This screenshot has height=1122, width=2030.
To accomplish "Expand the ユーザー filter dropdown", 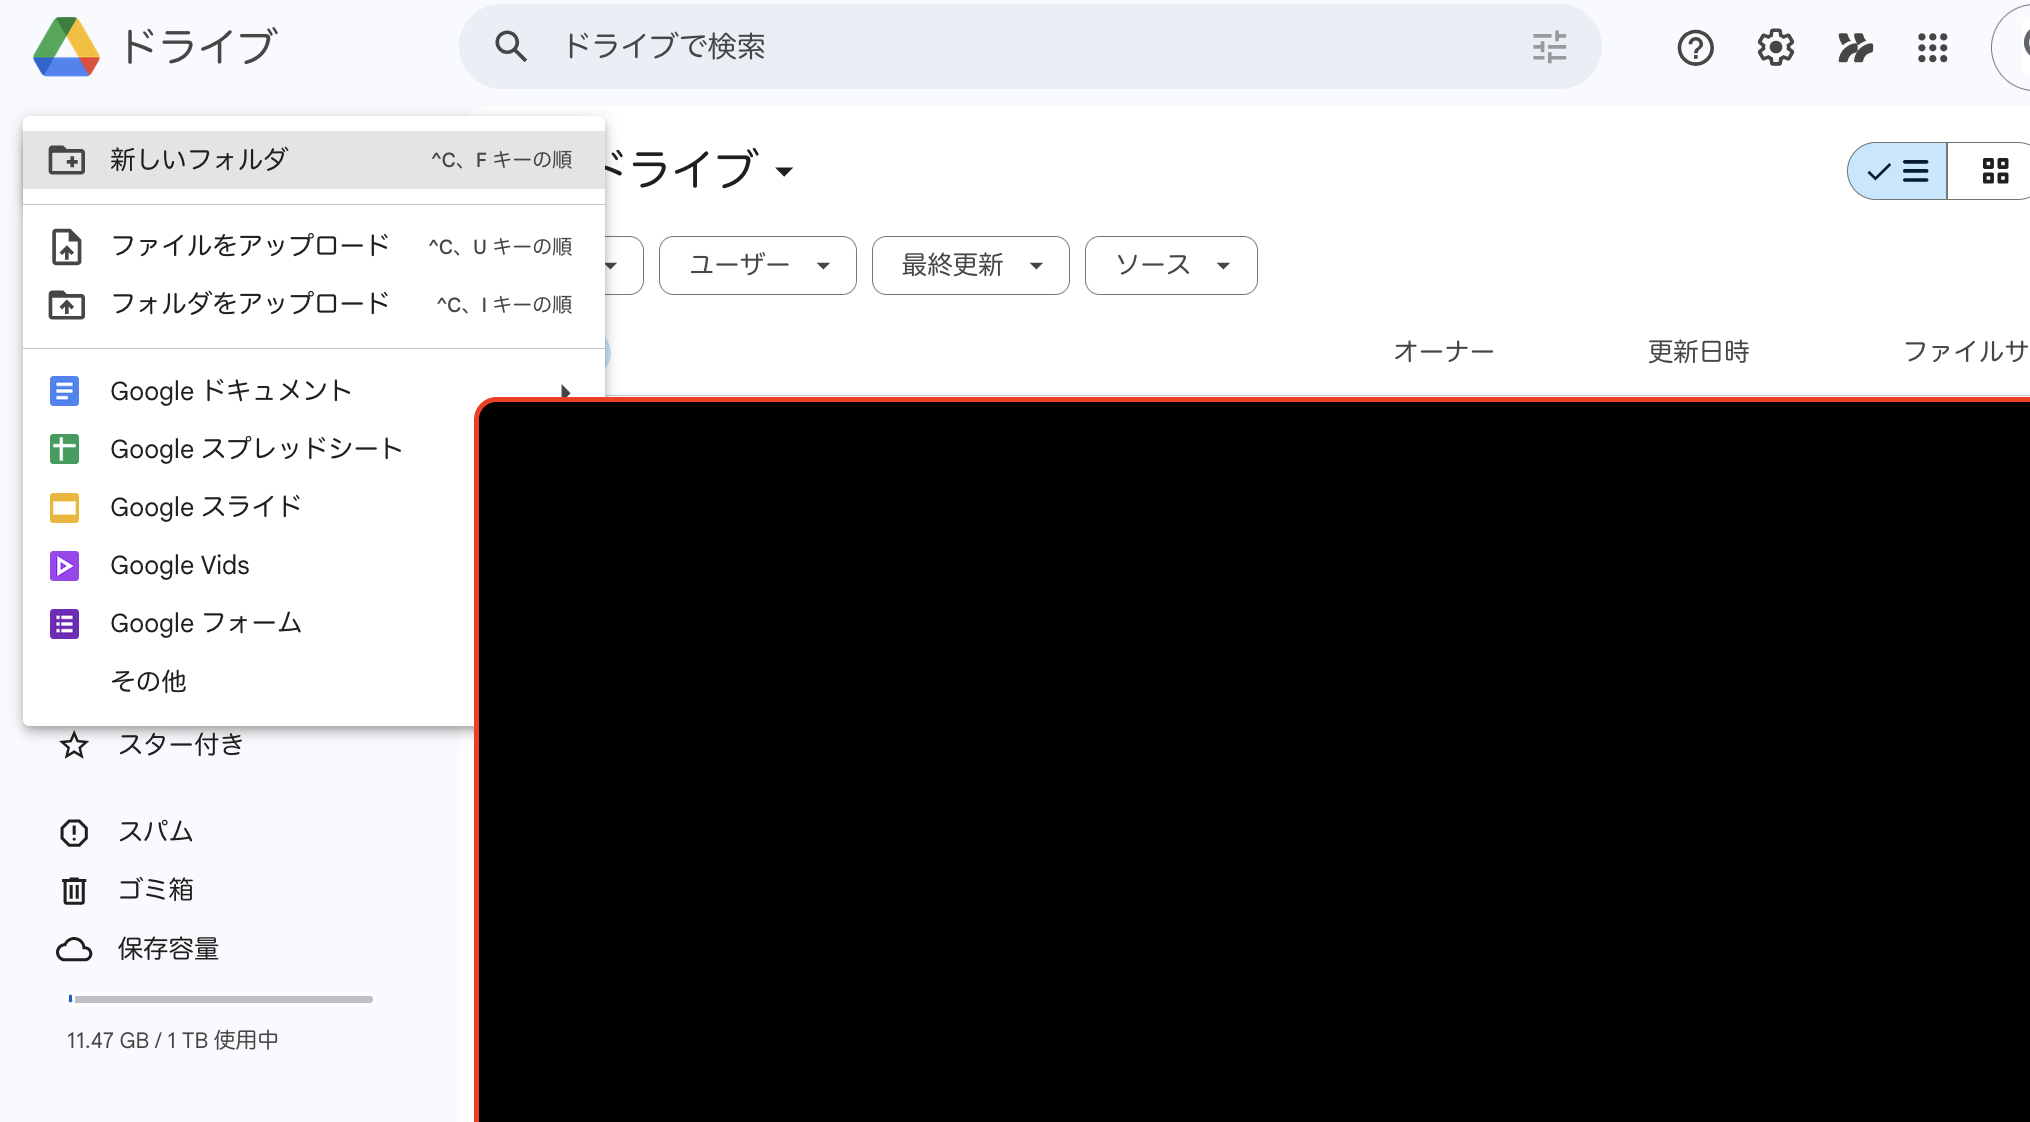I will [x=757, y=265].
